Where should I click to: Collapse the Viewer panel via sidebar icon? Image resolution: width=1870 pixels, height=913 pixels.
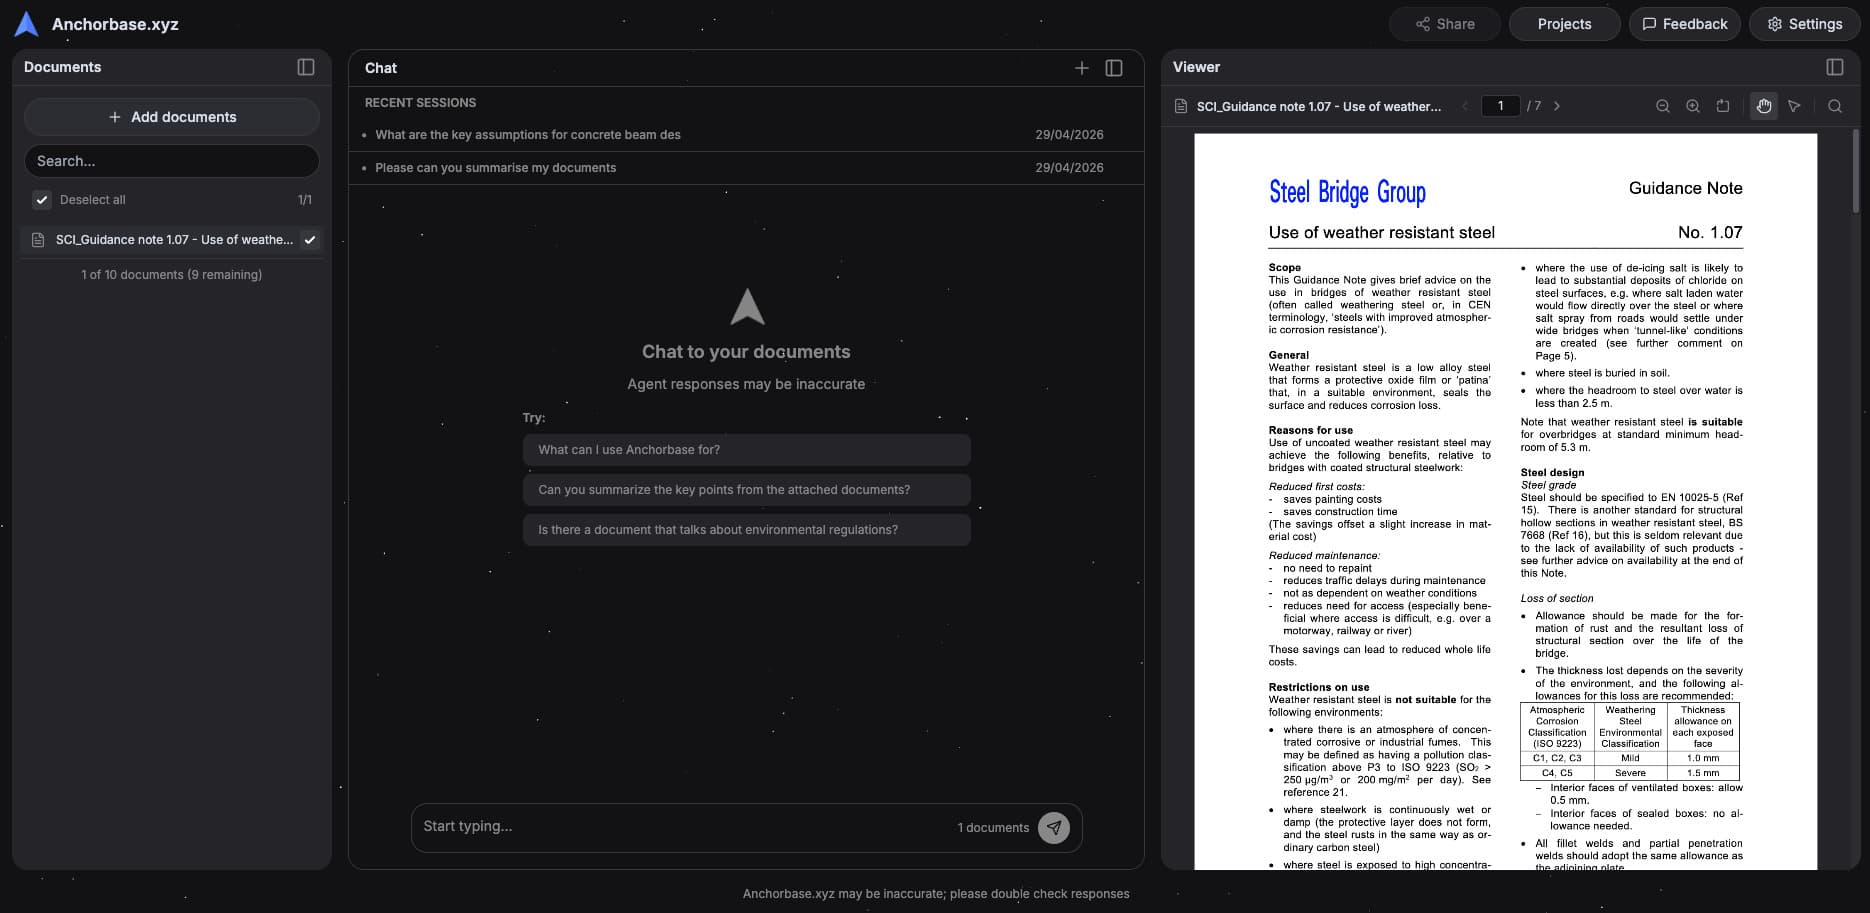1835,67
